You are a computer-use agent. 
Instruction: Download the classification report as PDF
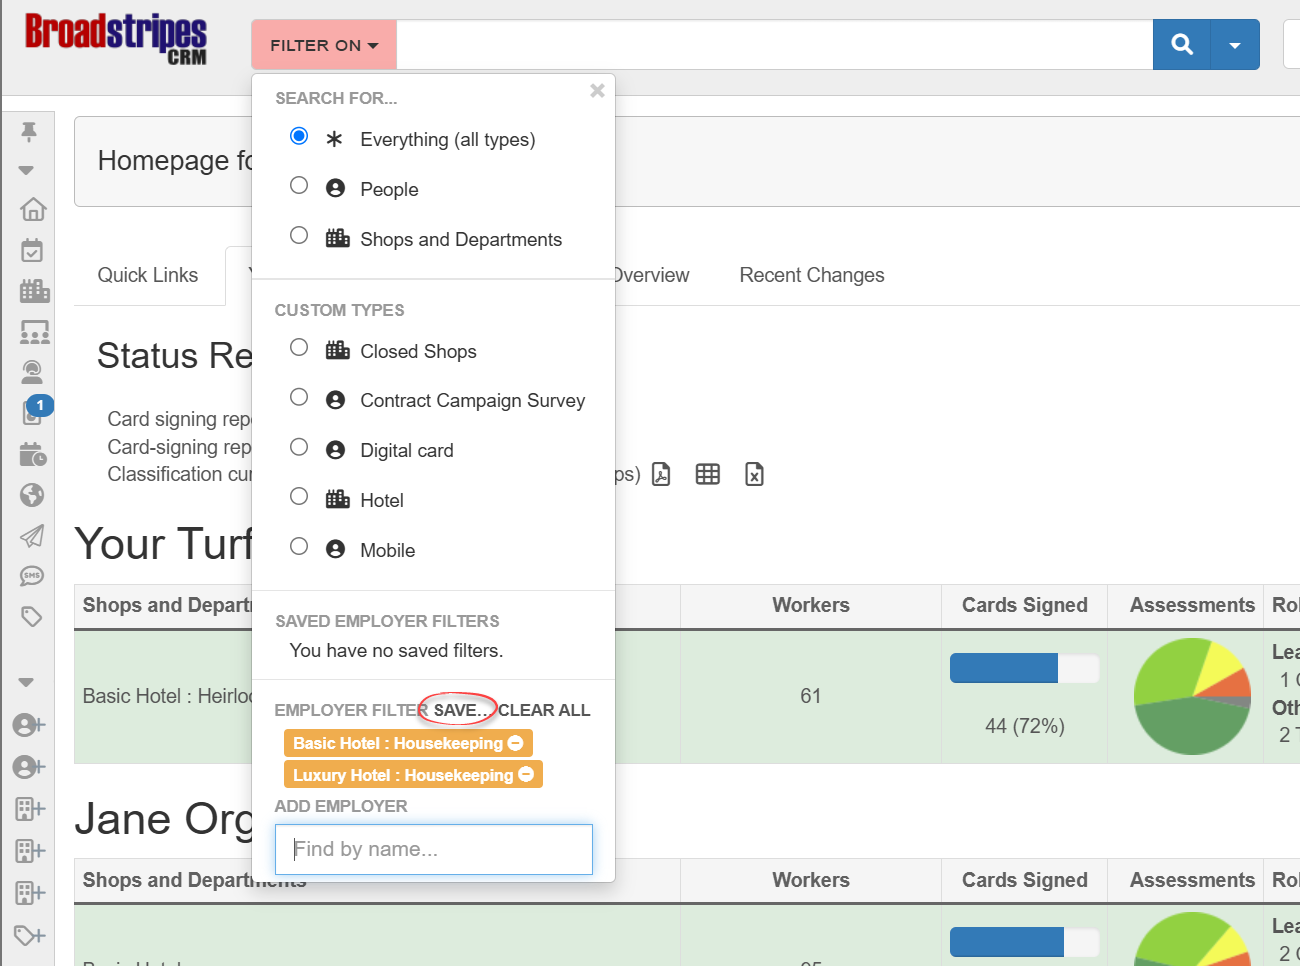(x=661, y=474)
